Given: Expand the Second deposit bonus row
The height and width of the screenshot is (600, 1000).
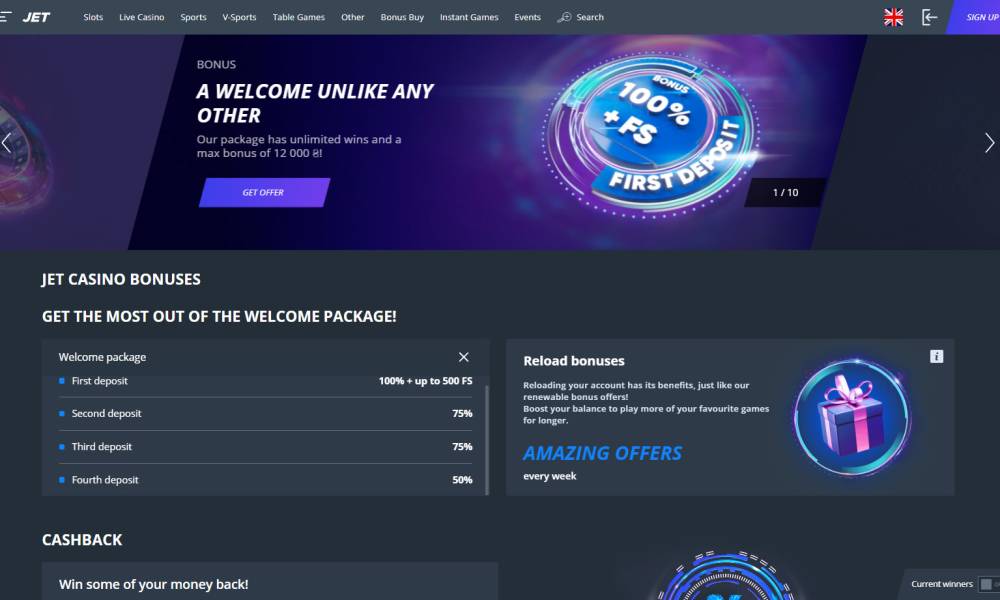Looking at the screenshot, I should pyautogui.click(x=265, y=414).
